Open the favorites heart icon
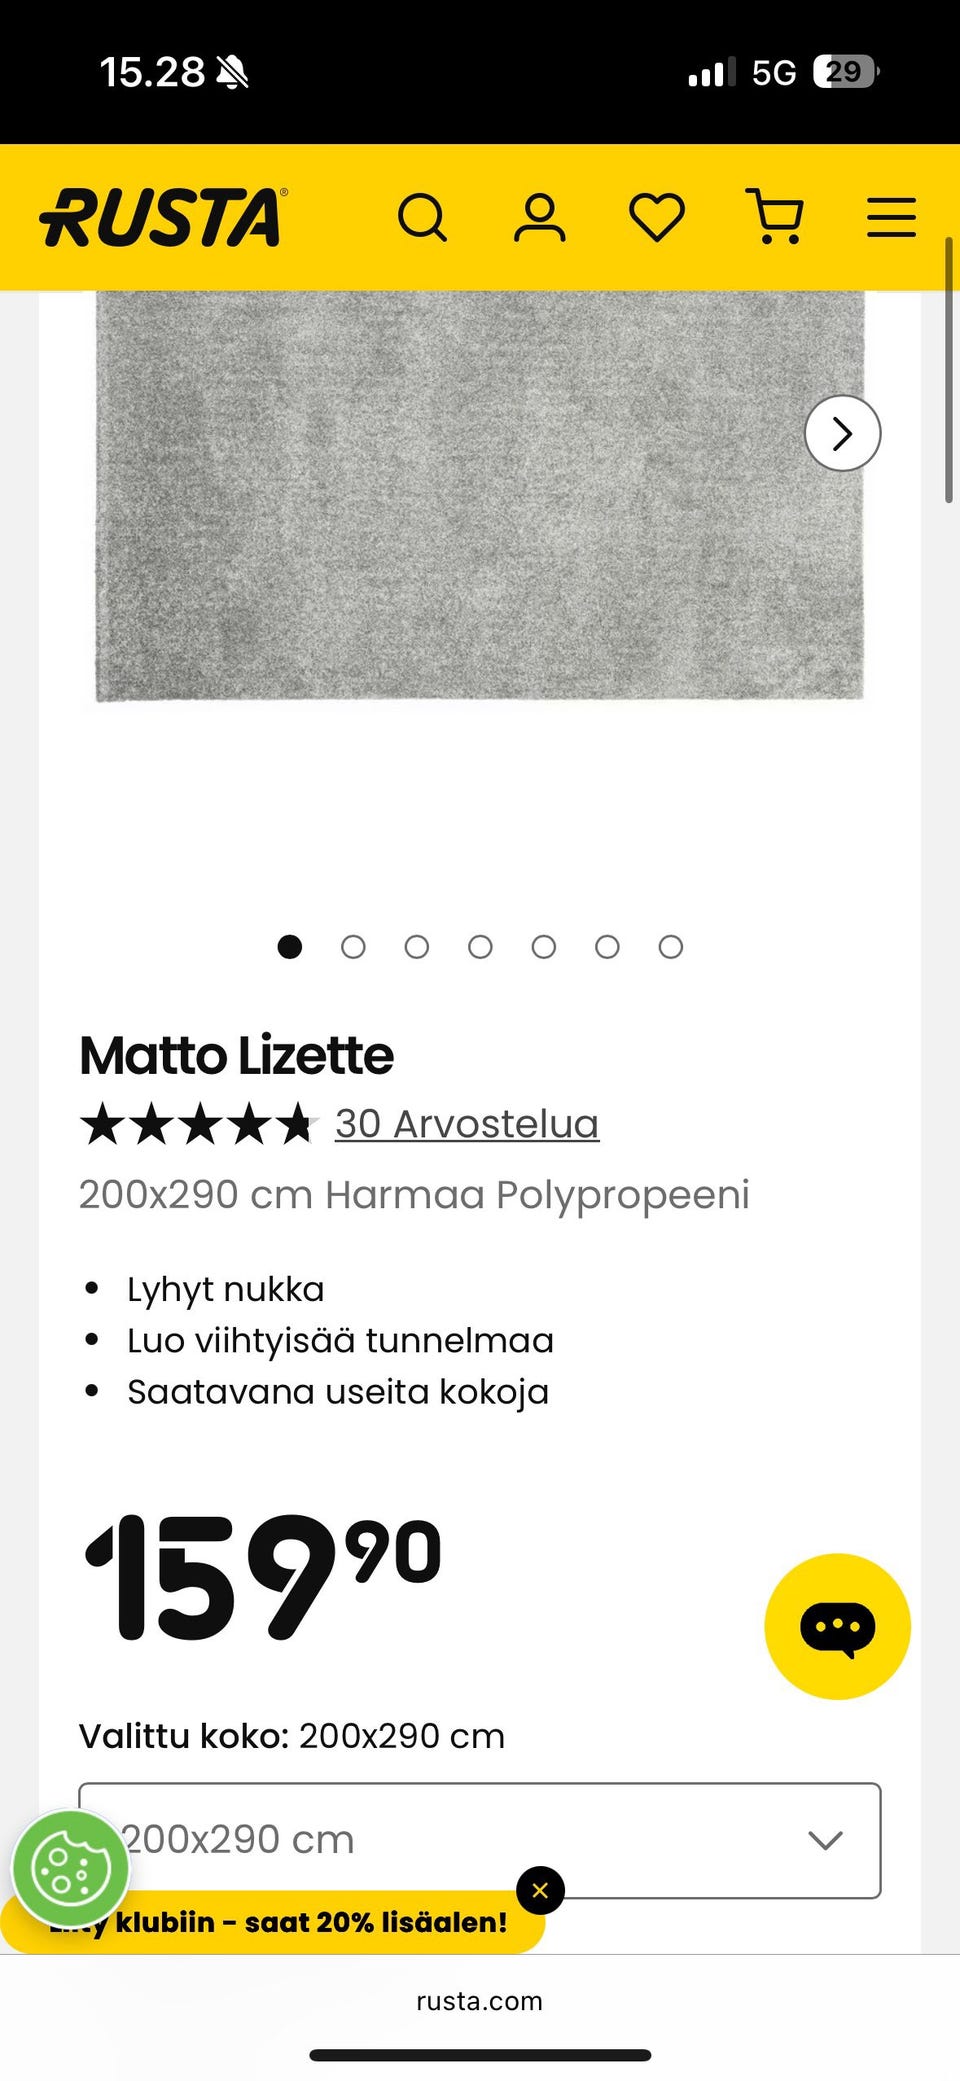Image resolution: width=960 pixels, height=2081 pixels. pyautogui.click(x=656, y=217)
